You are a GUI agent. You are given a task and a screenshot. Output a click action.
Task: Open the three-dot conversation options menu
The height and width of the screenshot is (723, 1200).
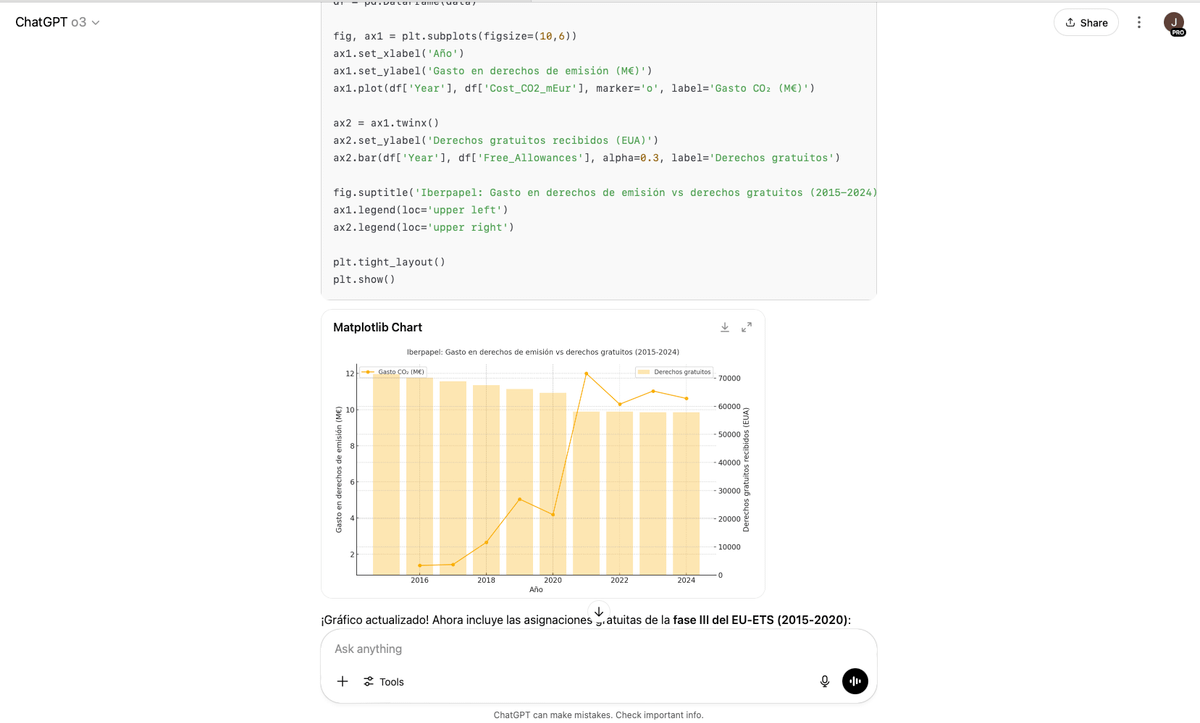(x=1139, y=22)
